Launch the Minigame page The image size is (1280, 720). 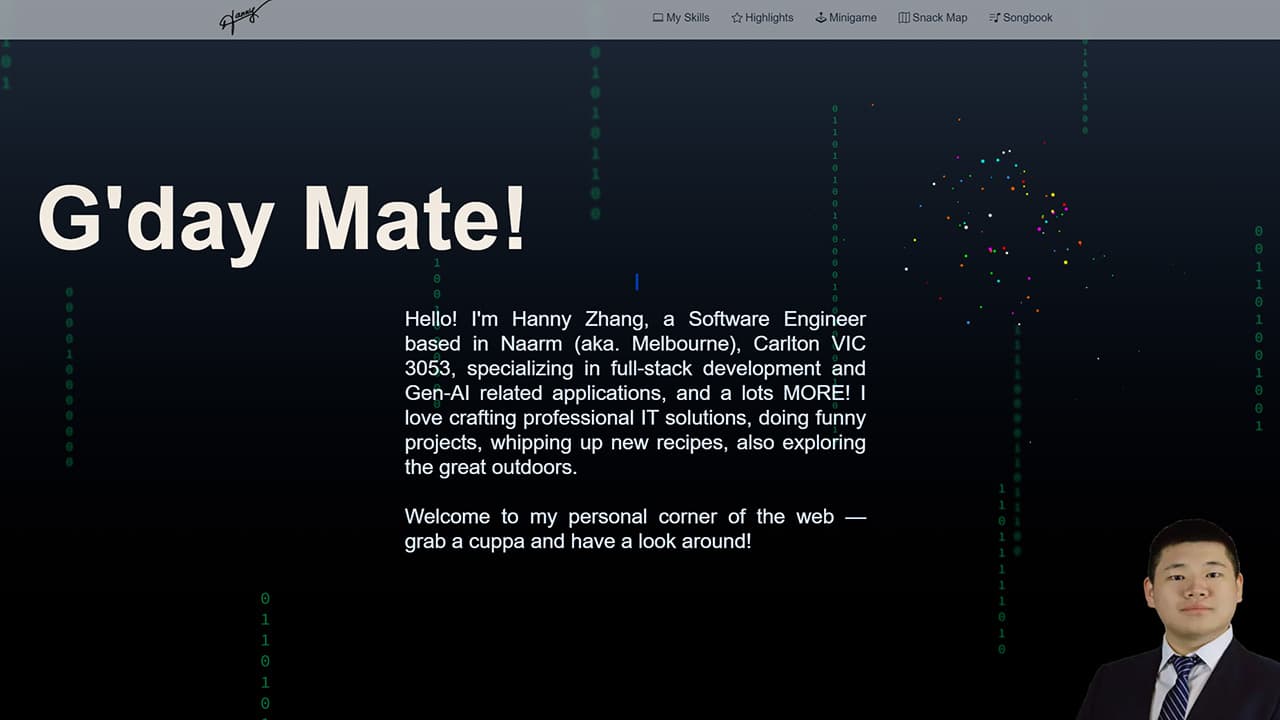(x=852, y=18)
